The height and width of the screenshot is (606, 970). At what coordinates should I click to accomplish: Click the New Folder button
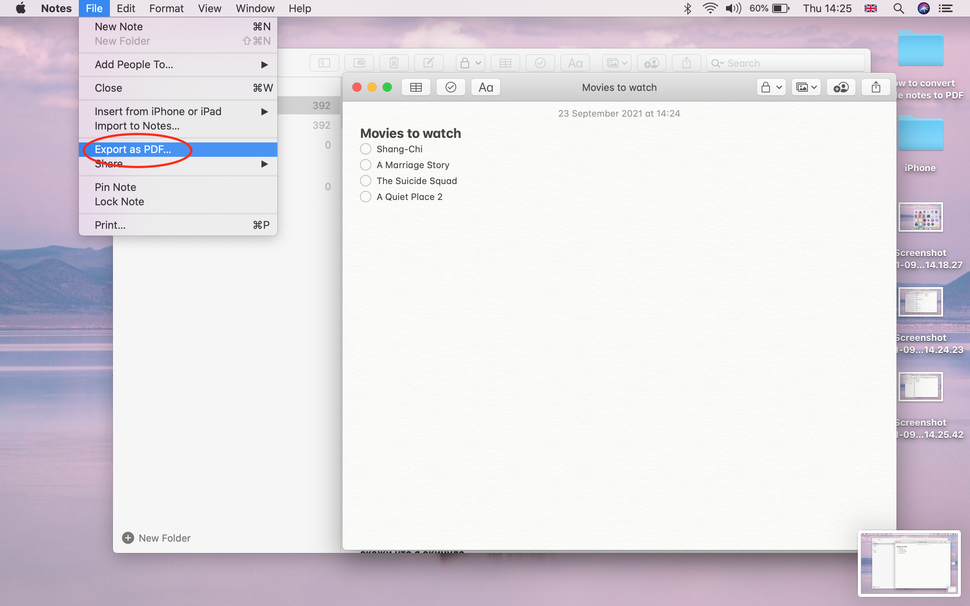click(156, 538)
